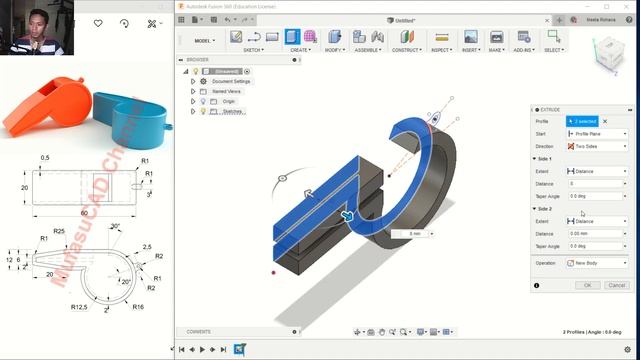Click the Construct plane icon
The width and height of the screenshot is (640, 360).
point(407,37)
